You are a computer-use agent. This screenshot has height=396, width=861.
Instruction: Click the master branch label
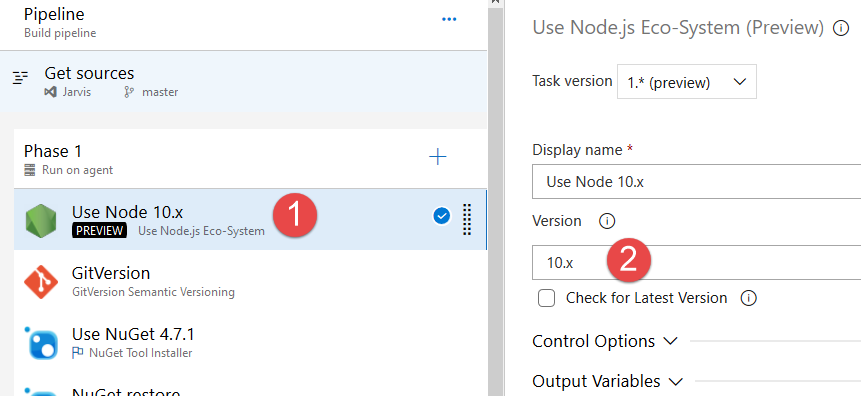tap(160, 92)
